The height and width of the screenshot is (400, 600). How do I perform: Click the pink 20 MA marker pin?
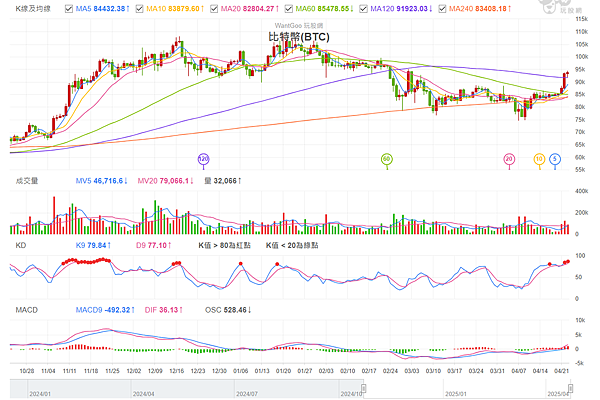point(509,159)
